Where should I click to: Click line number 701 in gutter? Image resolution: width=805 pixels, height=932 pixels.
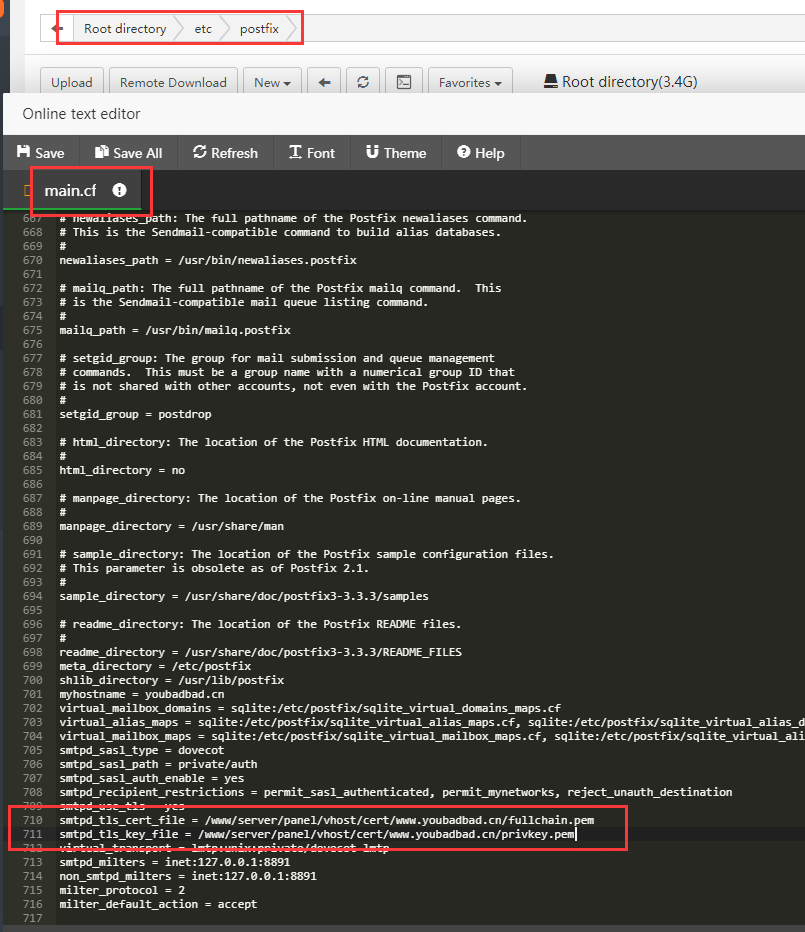click(33, 694)
